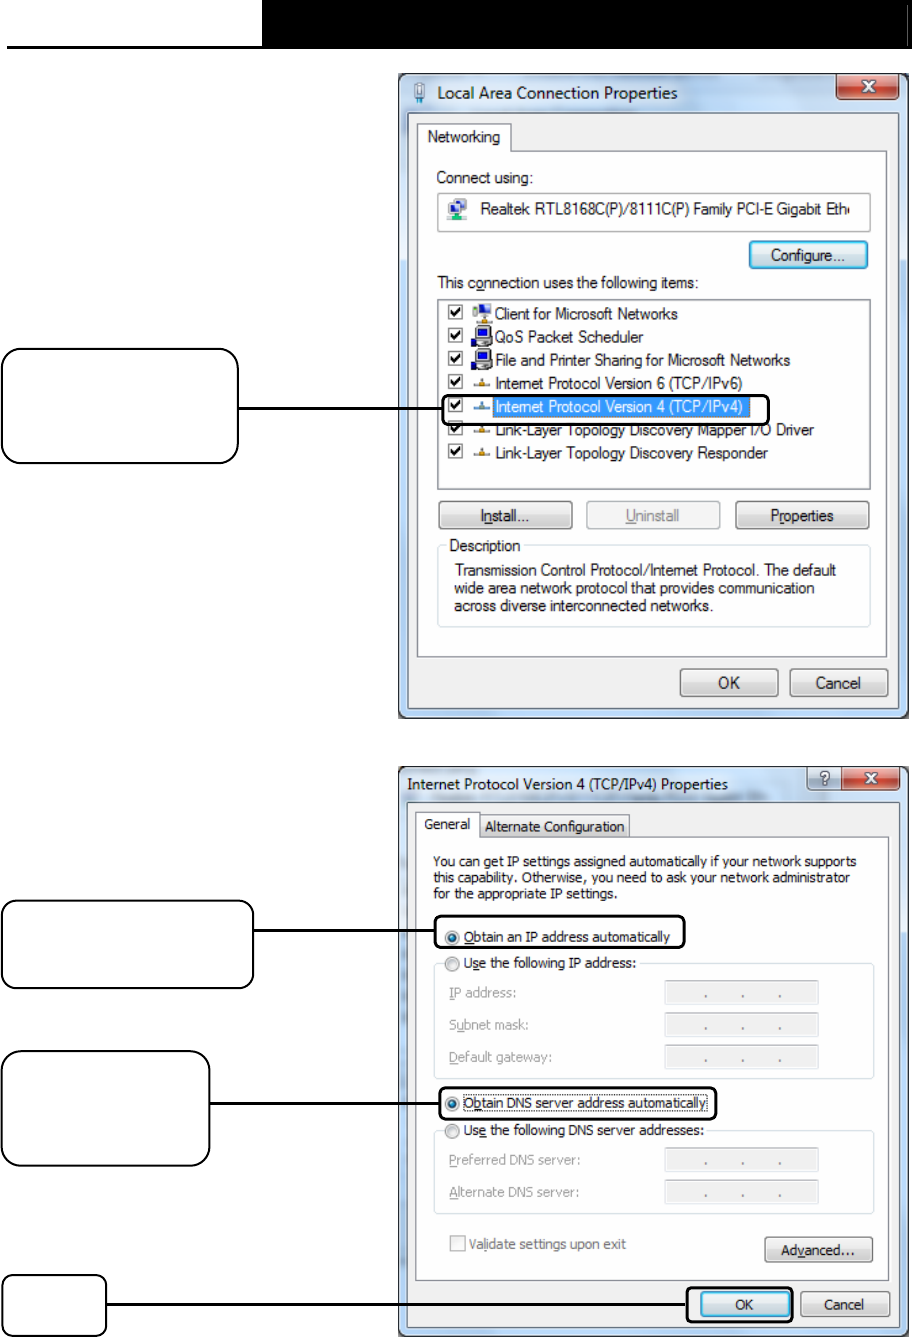Click the Install... button

point(505,516)
